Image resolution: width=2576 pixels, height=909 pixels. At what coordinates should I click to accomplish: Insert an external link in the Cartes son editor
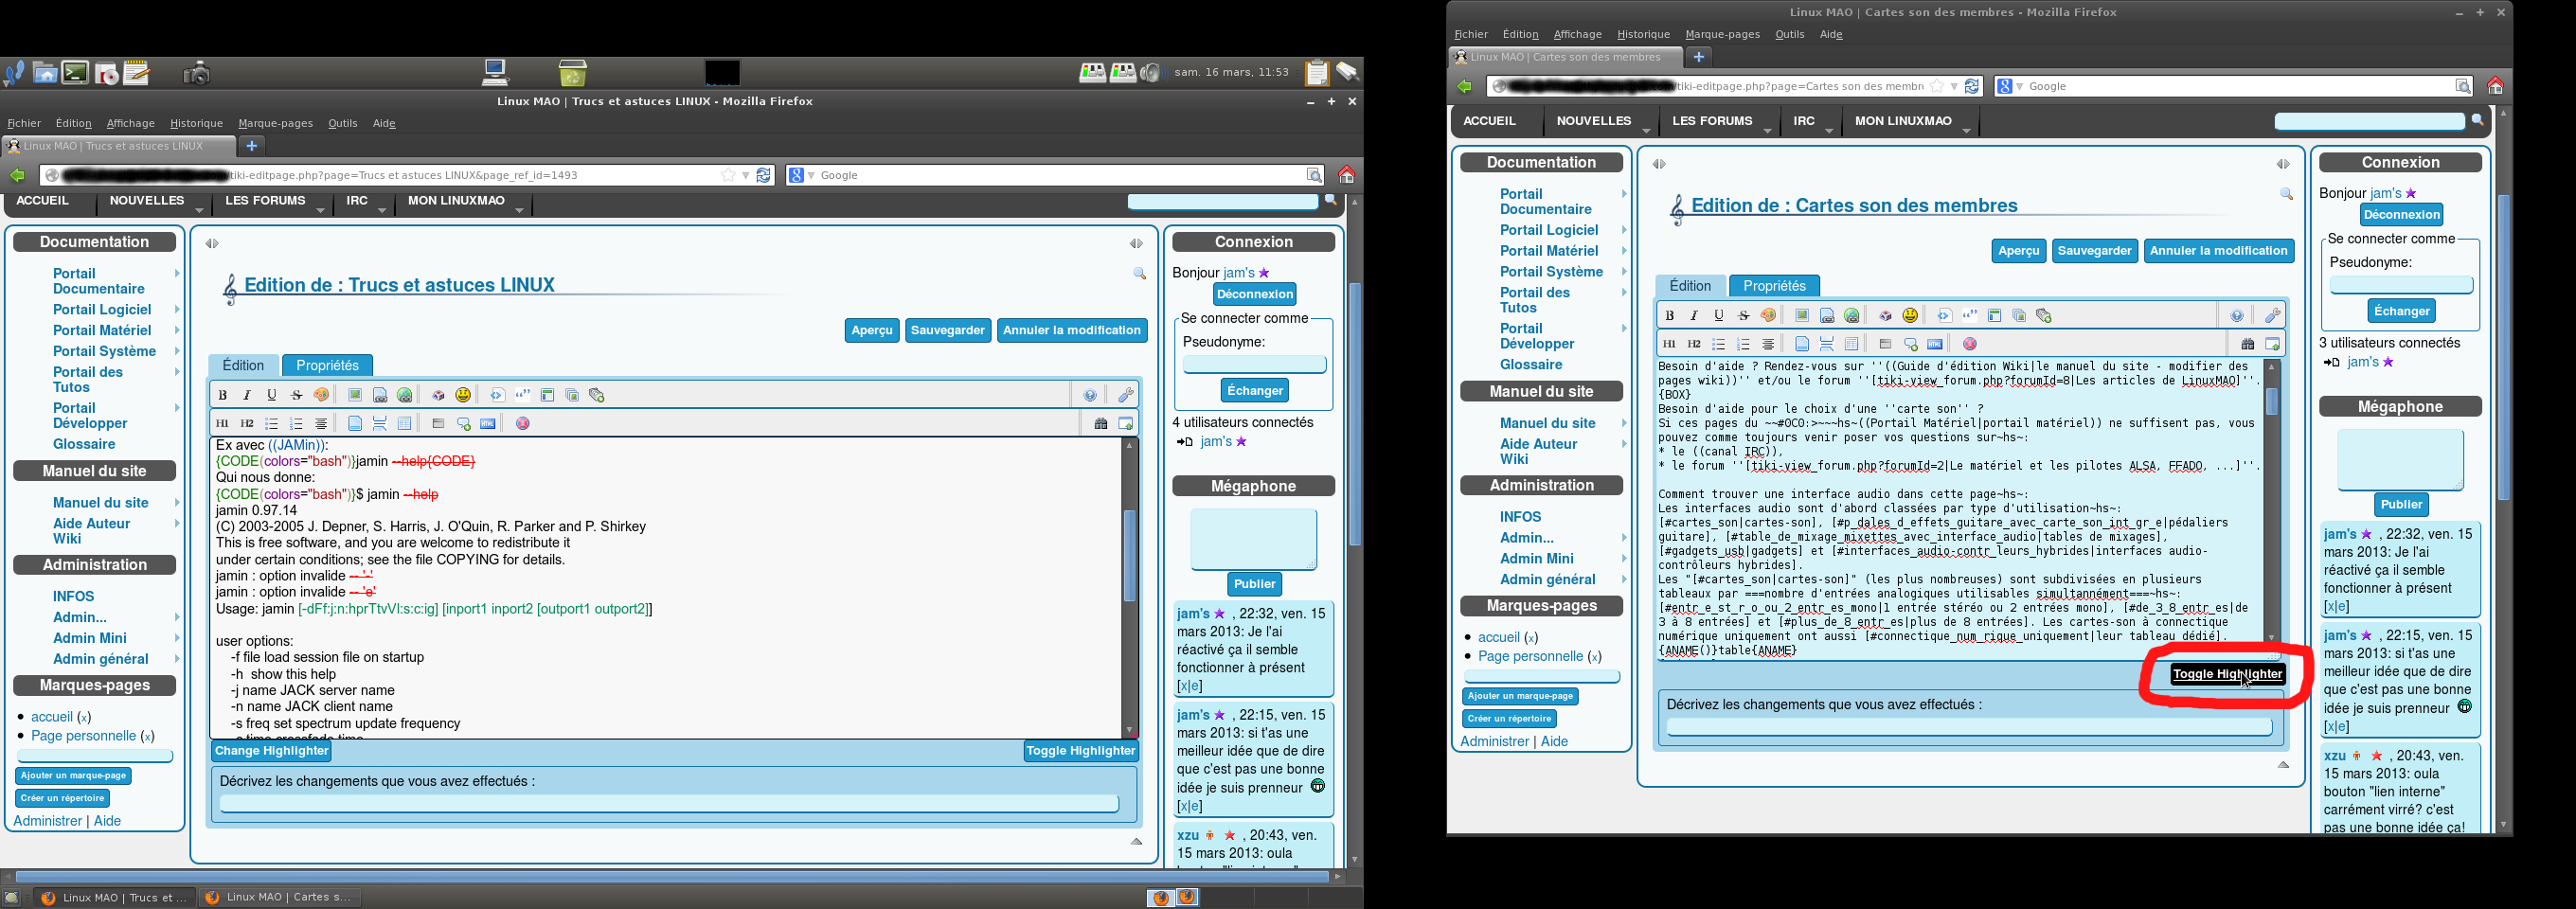tap(1852, 316)
